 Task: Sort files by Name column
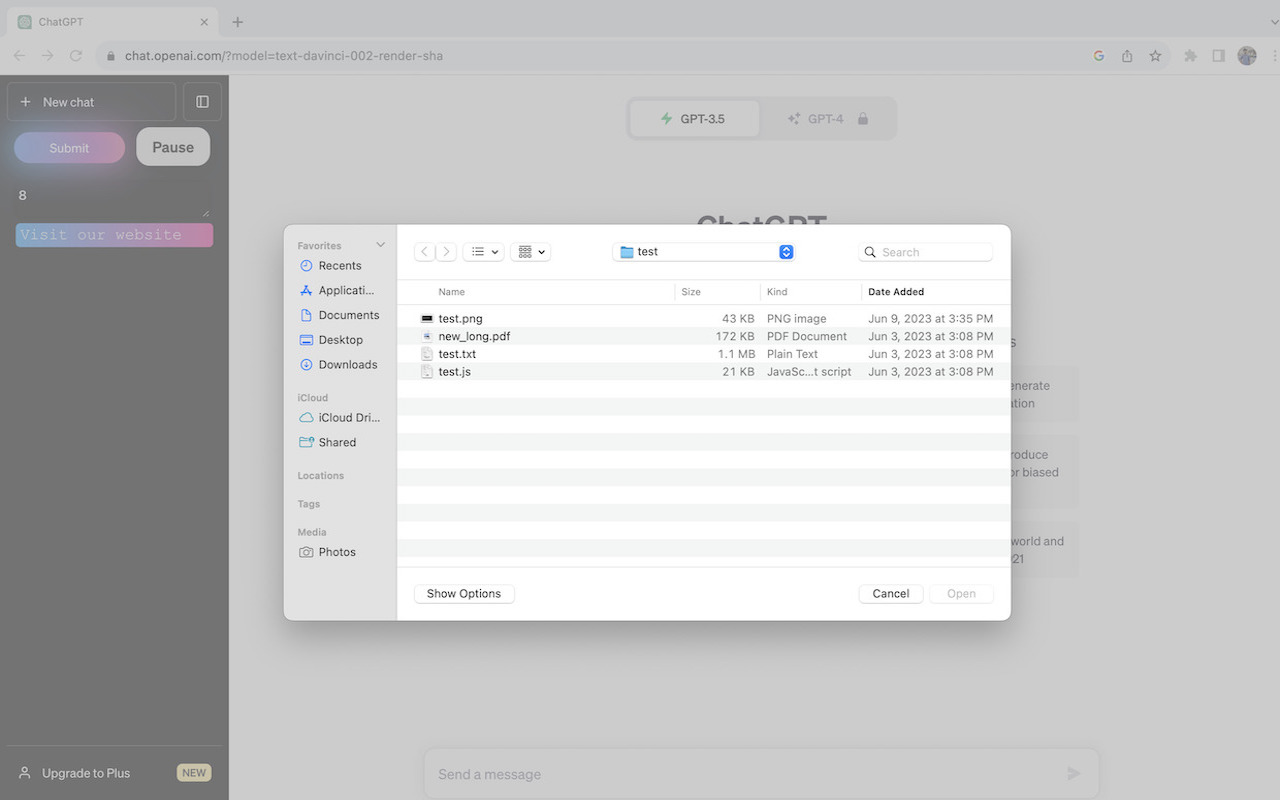tap(451, 292)
